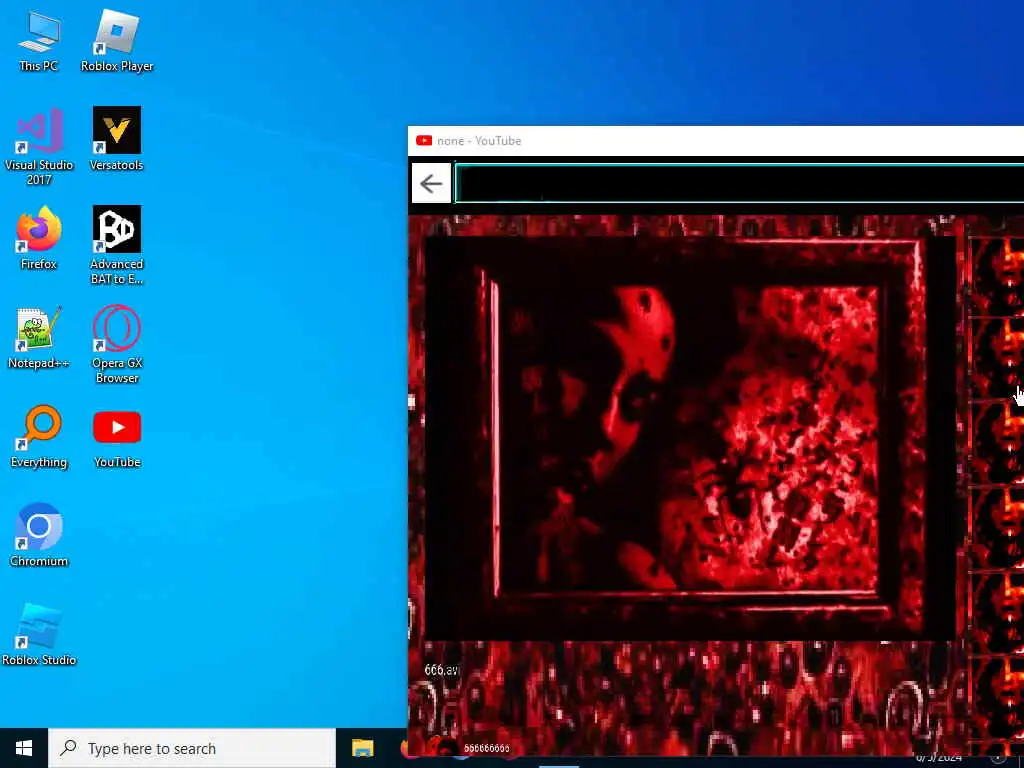Focus the black address bar in the YouTube window

pyautogui.click(x=739, y=184)
